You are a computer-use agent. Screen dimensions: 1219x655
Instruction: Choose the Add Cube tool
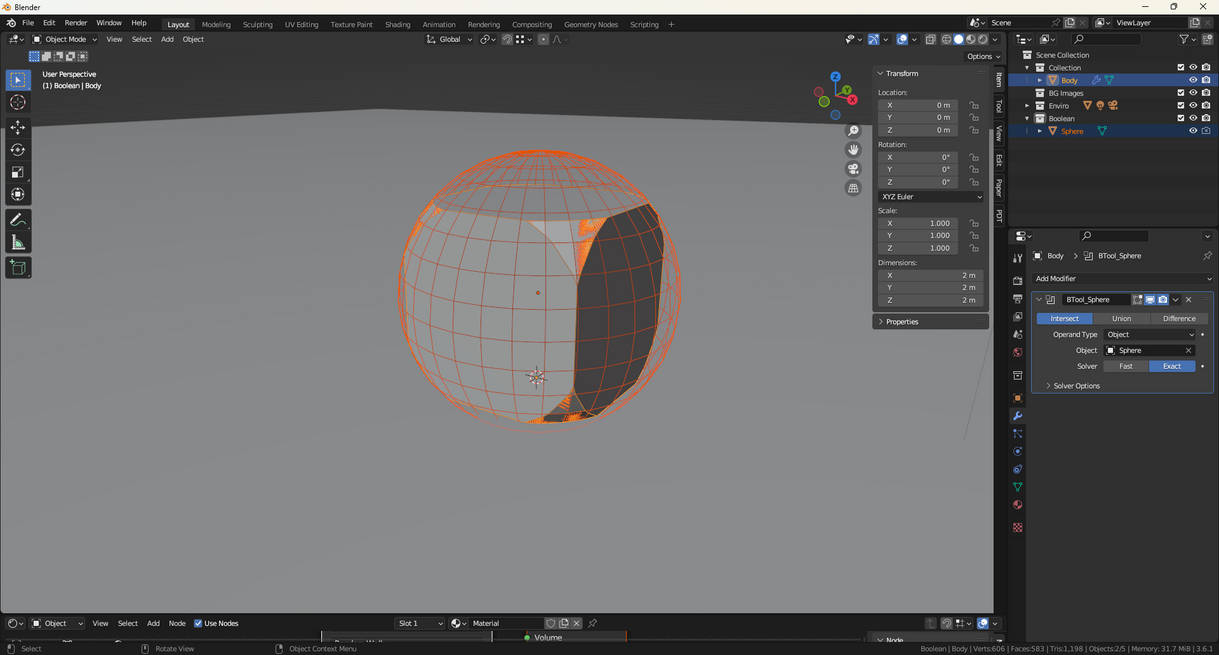[18, 267]
